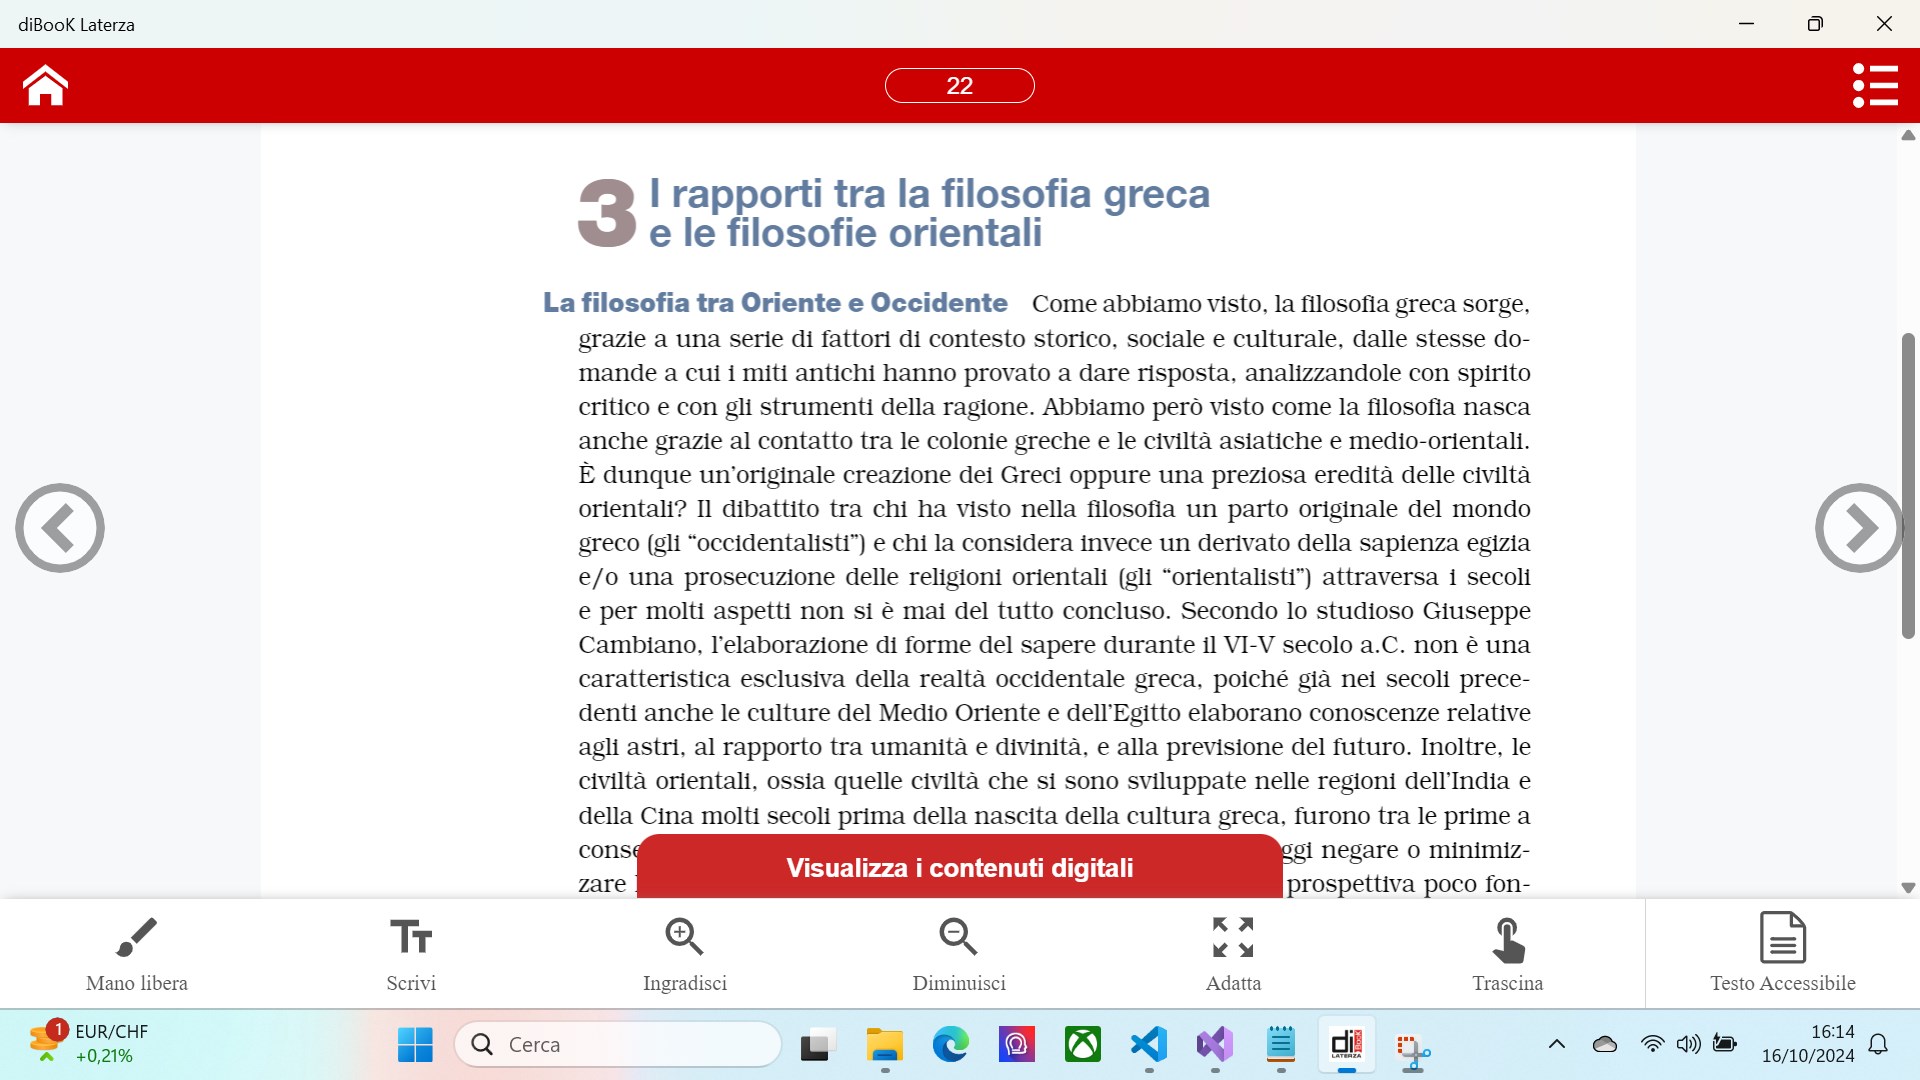The height and width of the screenshot is (1080, 1920).
Task: Activate the Trascina drag tool
Action: (1507, 953)
